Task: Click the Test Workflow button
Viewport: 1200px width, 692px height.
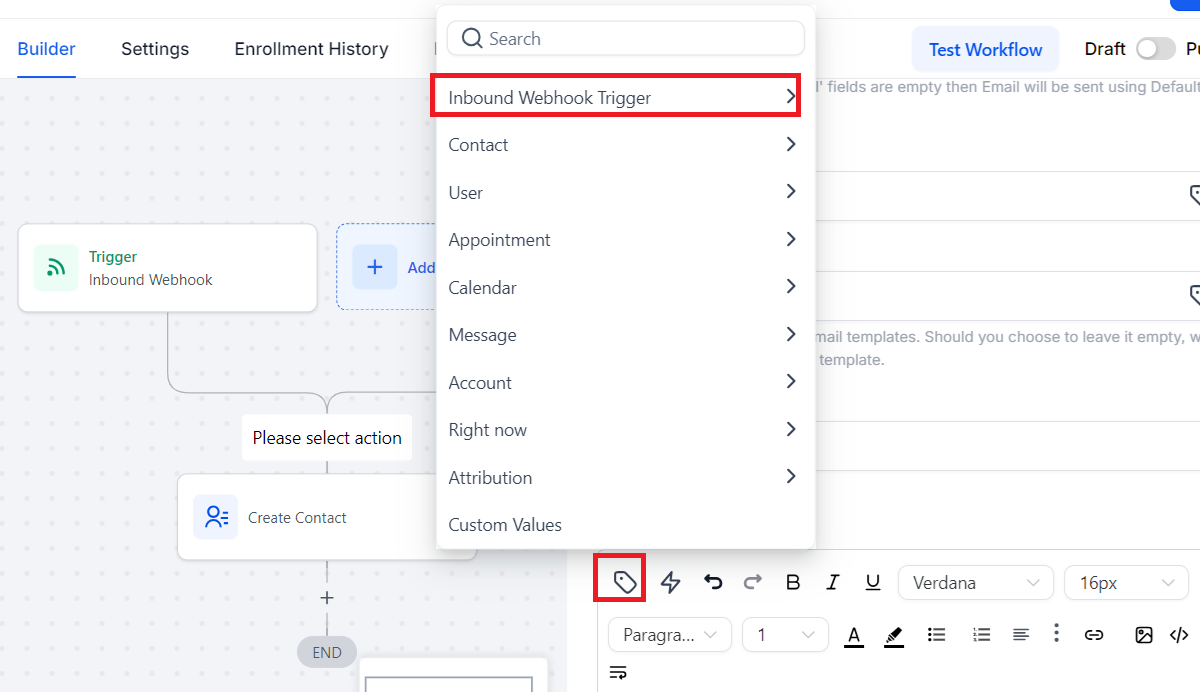Action: click(x=985, y=49)
